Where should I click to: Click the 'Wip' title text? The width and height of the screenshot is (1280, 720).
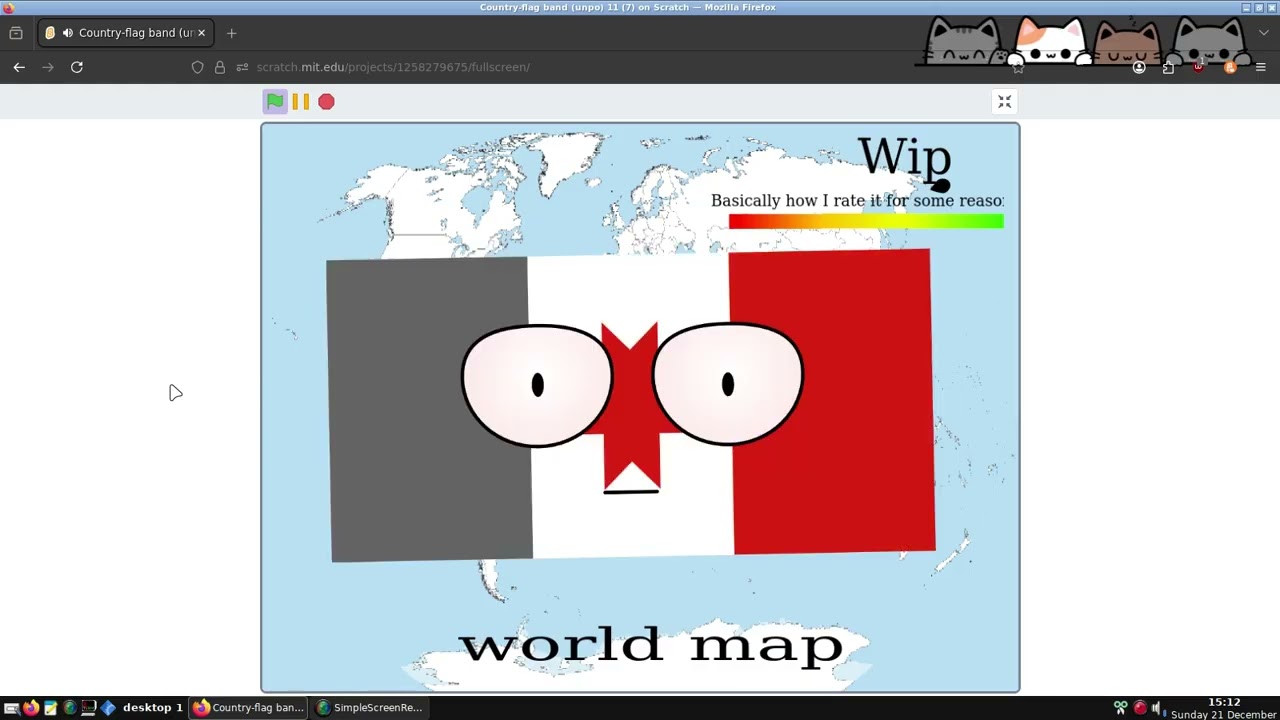click(x=904, y=158)
